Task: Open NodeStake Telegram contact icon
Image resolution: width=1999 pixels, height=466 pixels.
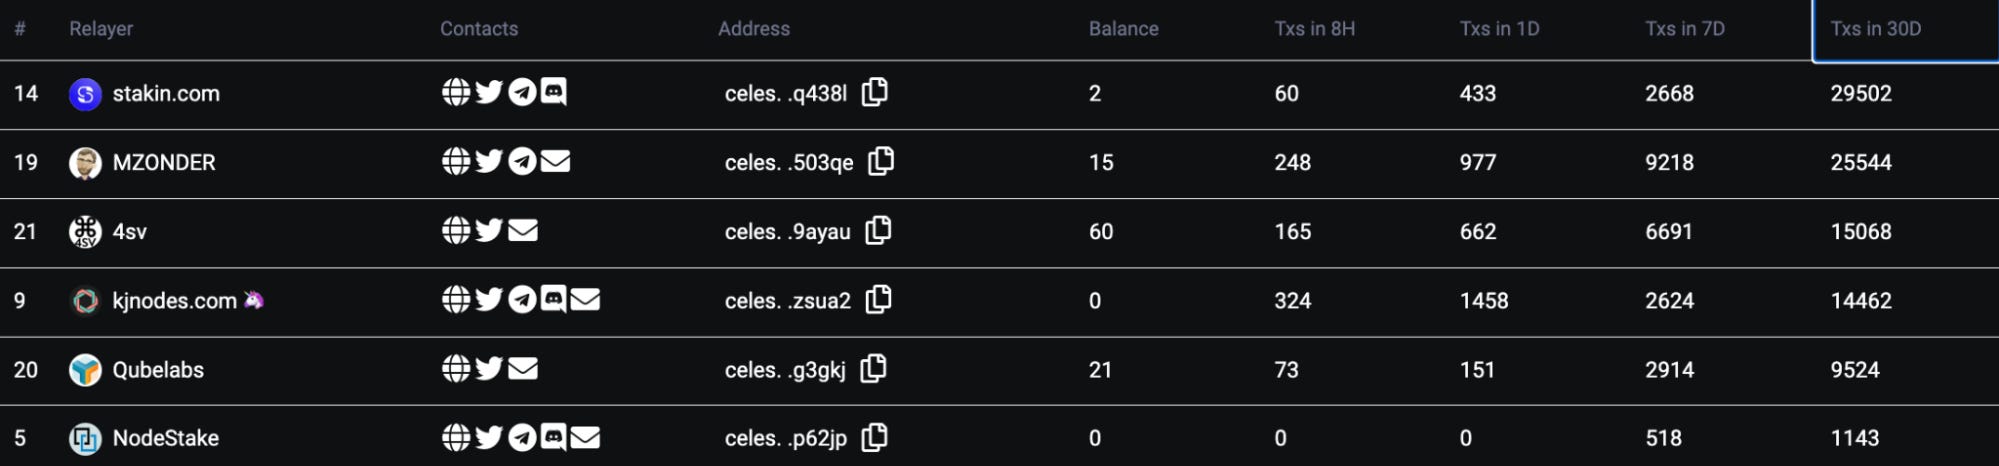Action: 522,437
